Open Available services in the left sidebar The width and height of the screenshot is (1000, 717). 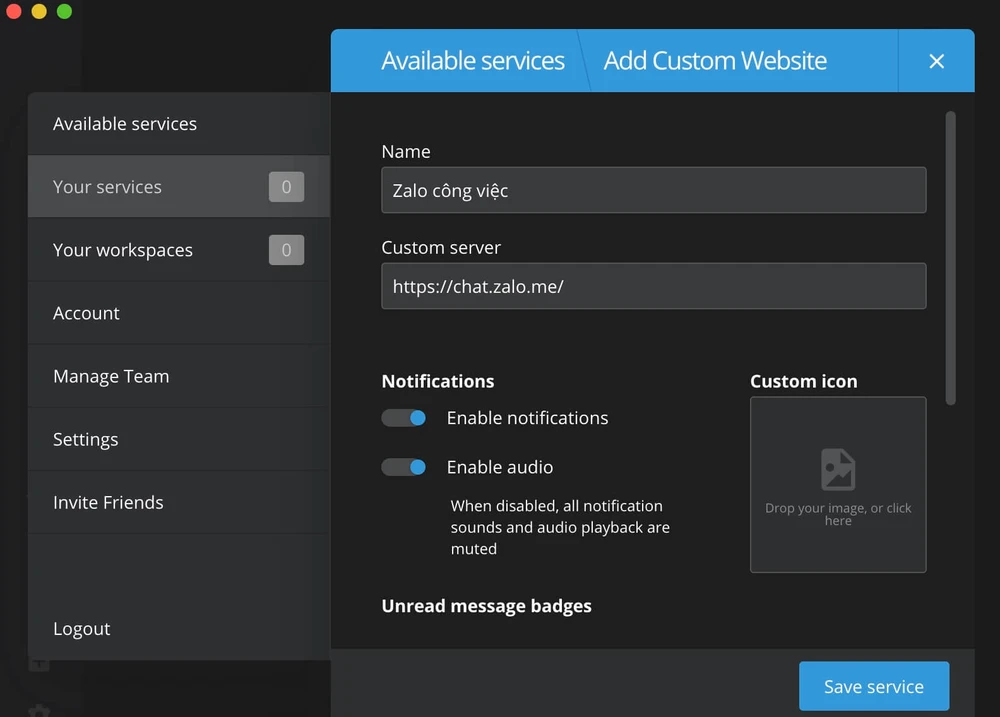(125, 124)
